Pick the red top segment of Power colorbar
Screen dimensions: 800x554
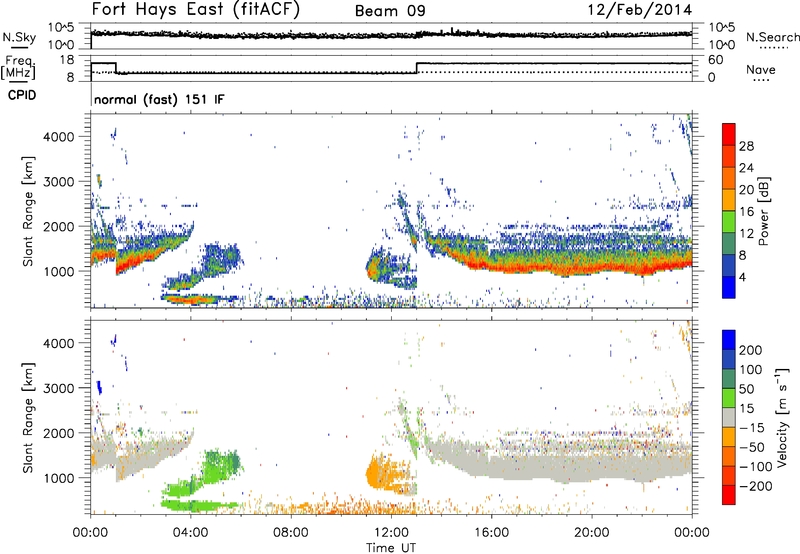pyautogui.click(x=729, y=134)
